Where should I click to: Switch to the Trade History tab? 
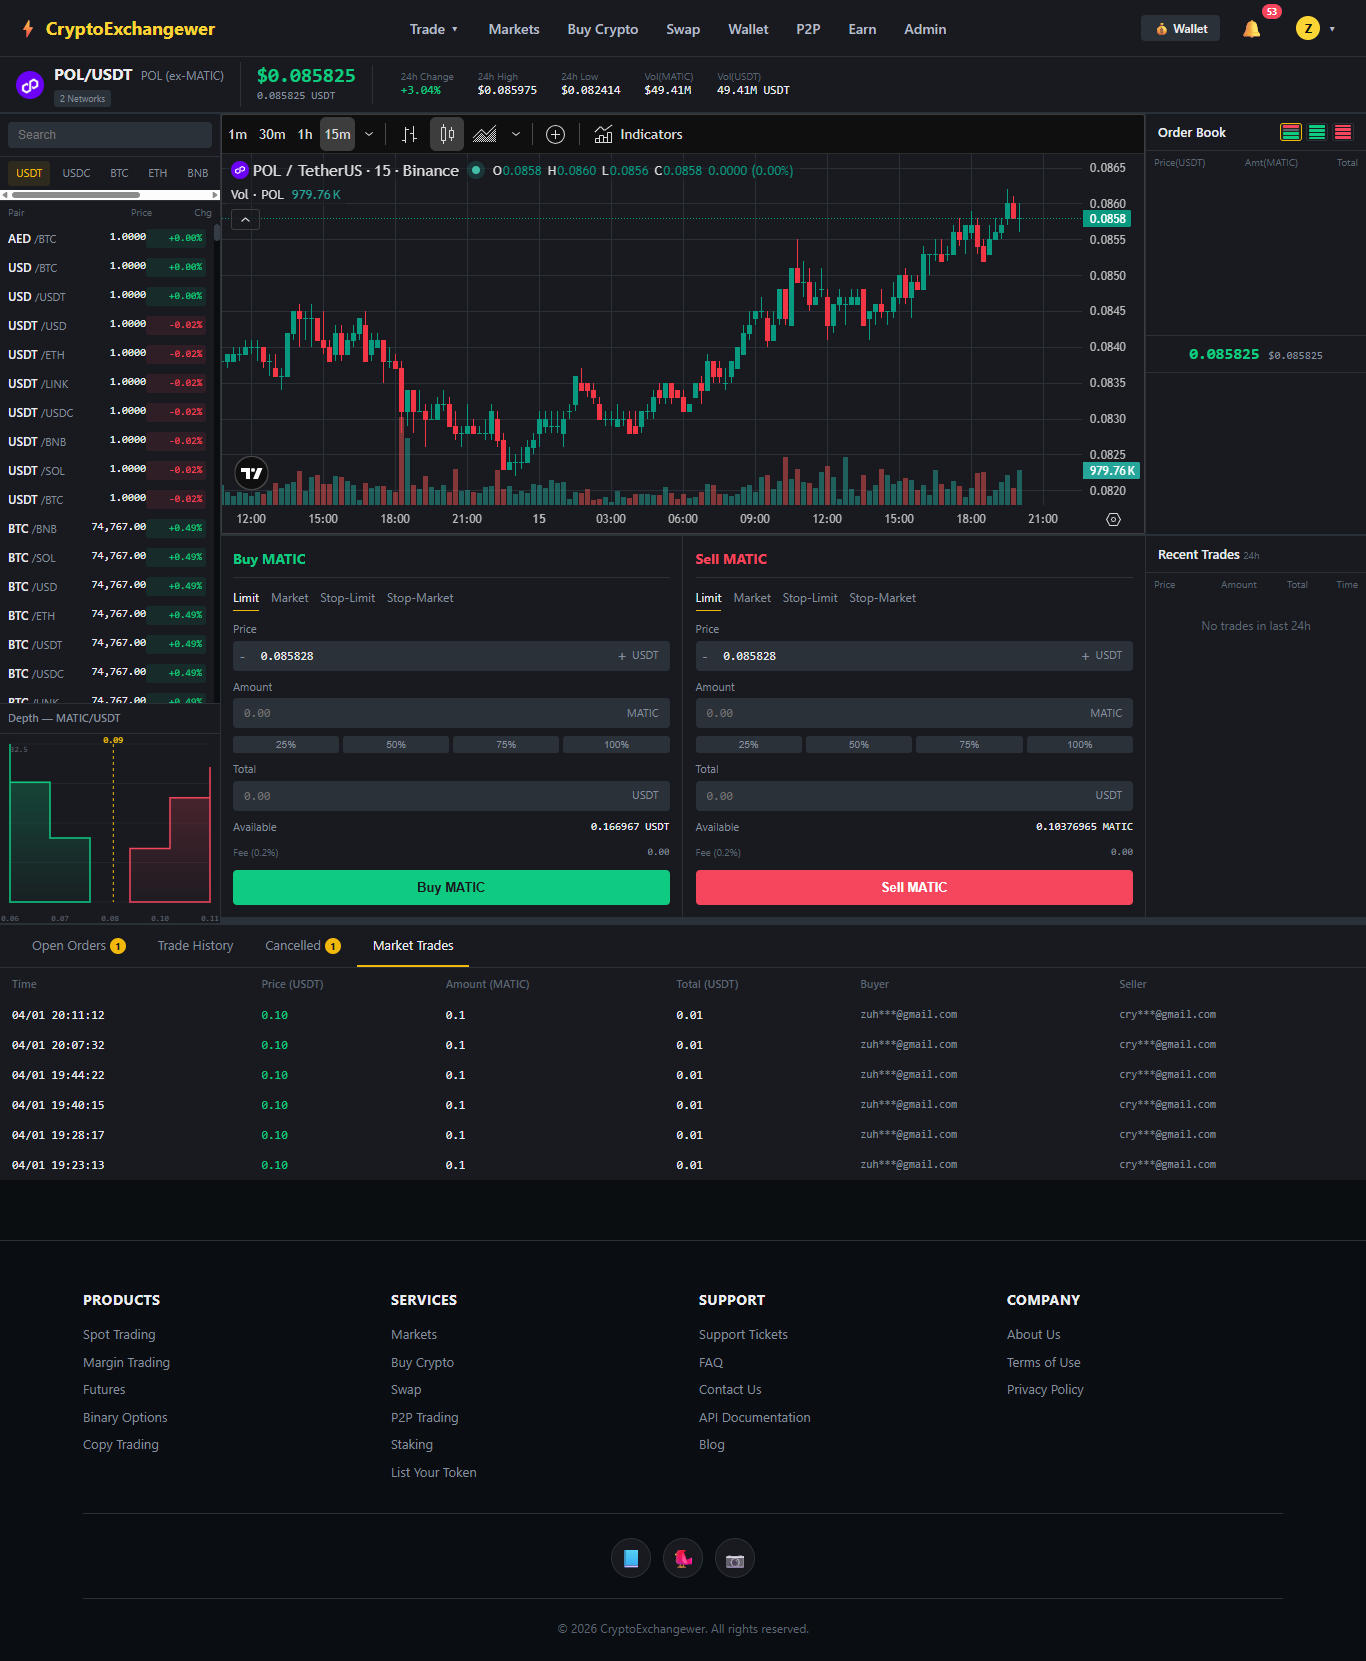(x=195, y=946)
